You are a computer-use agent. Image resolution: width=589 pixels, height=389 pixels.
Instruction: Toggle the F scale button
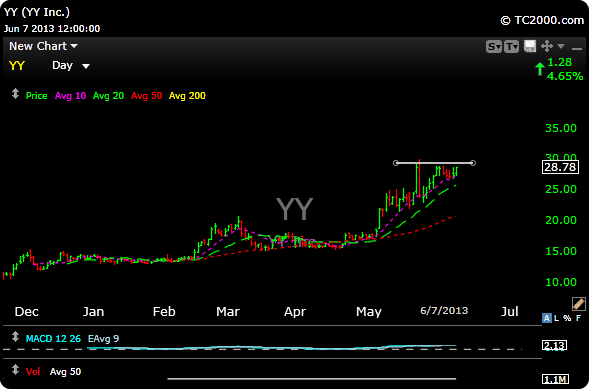coord(578,318)
